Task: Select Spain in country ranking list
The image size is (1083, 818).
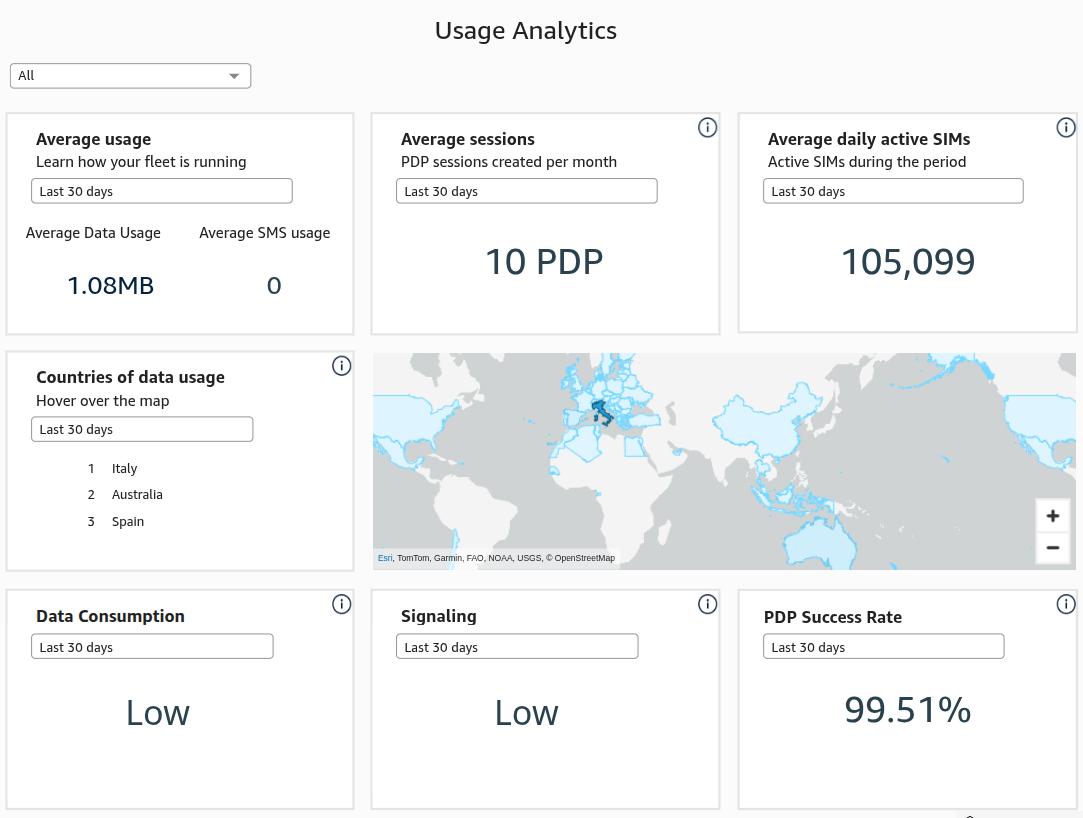Action: click(x=128, y=522)
